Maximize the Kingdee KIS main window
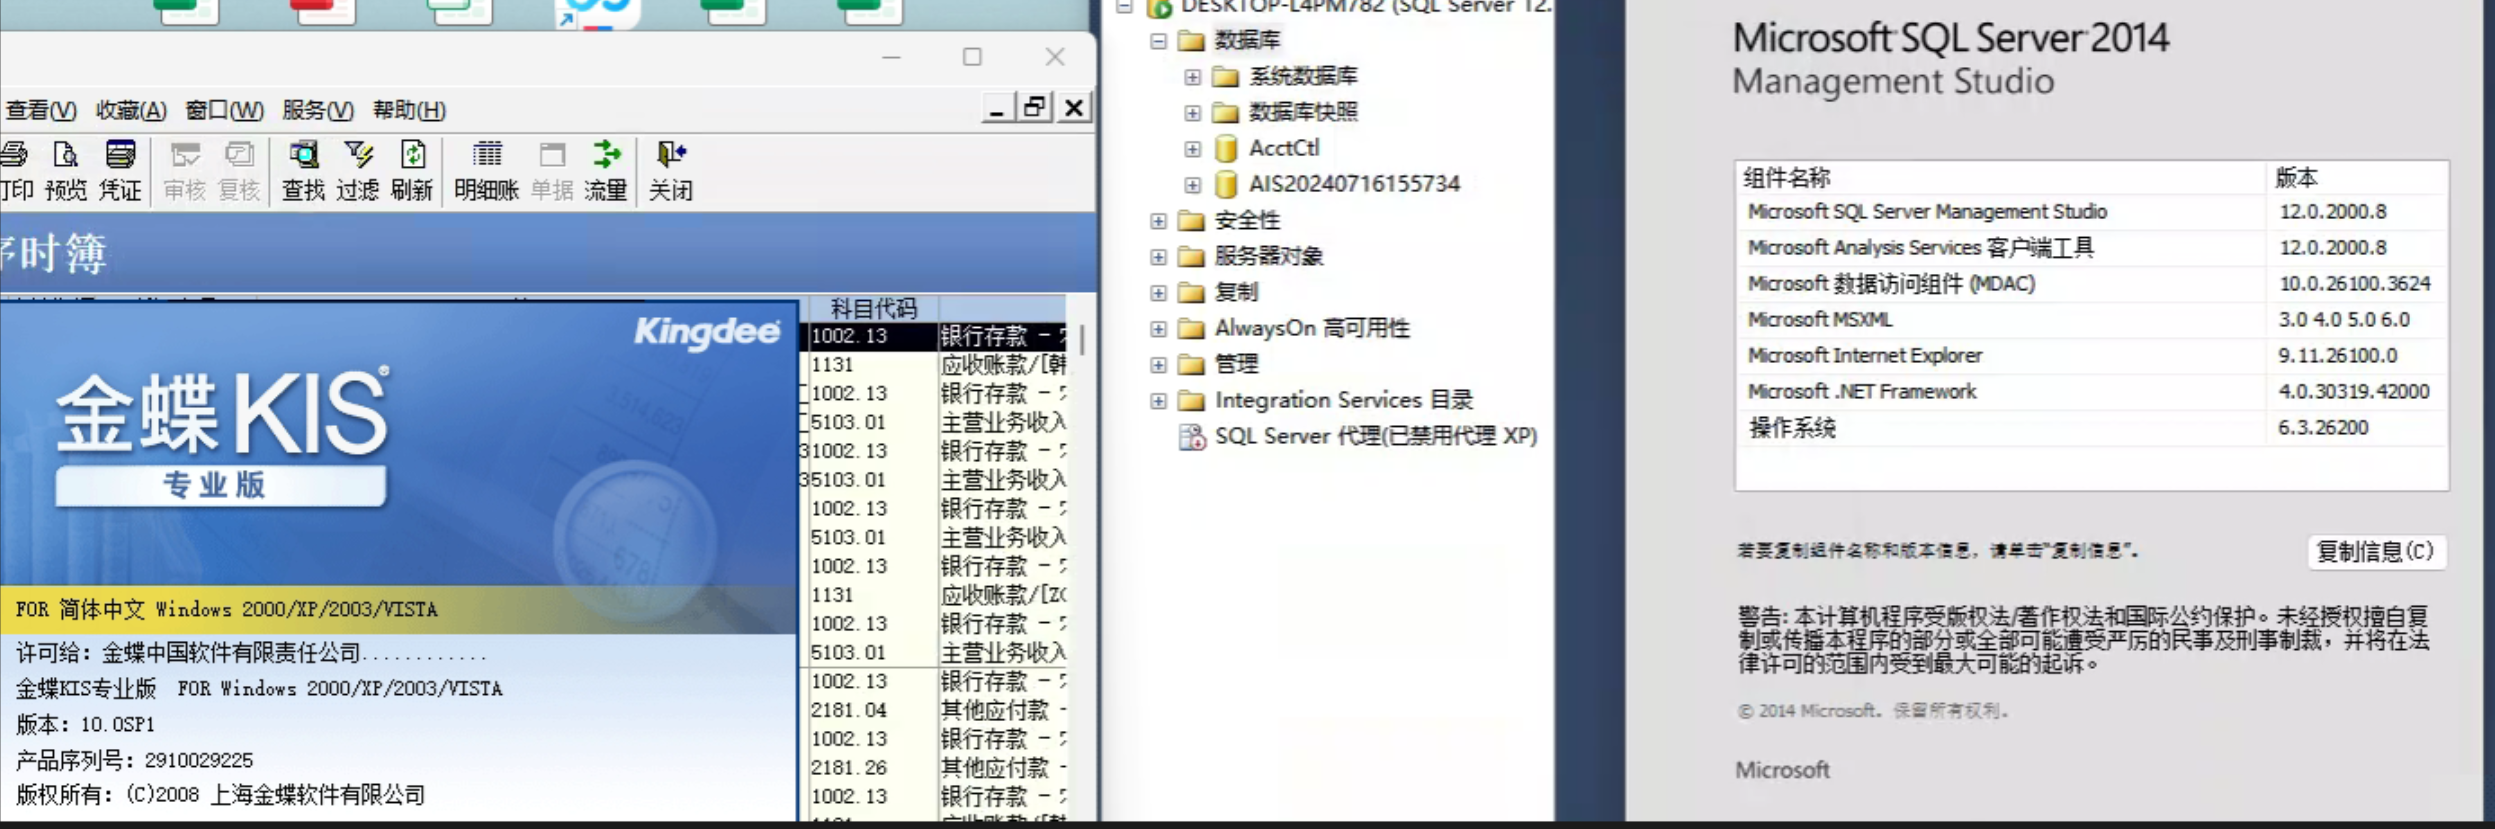2495x829 pixels. pos(972,57)
